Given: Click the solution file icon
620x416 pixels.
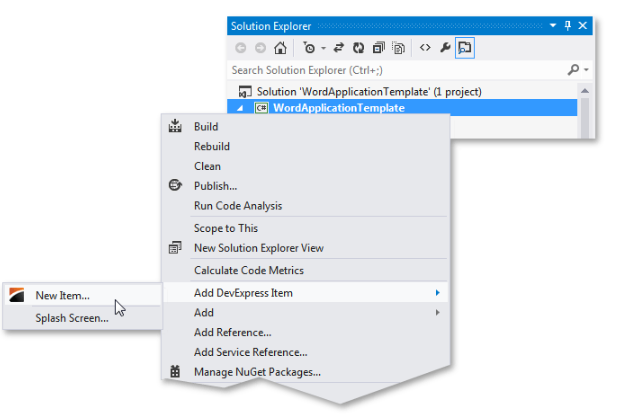Looking at the screenshot, I should tap(245, 92).
